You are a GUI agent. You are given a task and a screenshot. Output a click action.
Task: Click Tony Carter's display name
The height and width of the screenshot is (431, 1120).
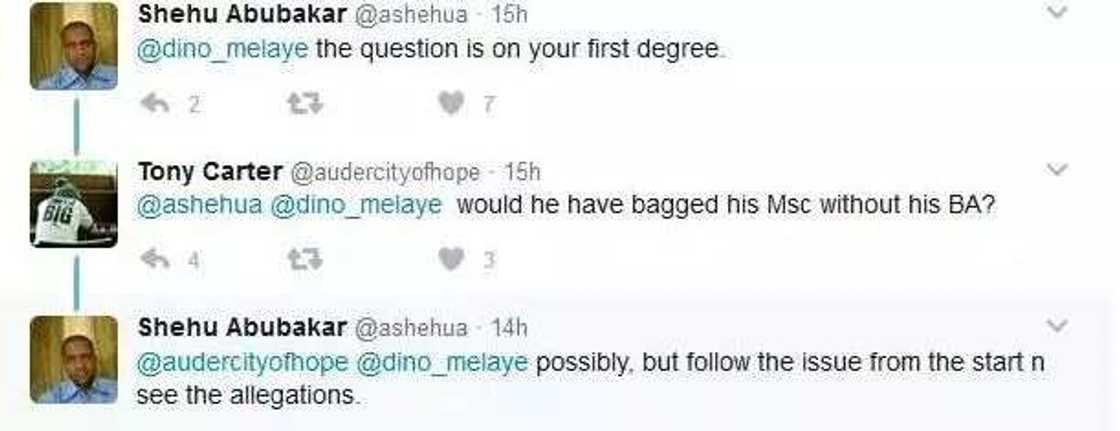(x=209, y=172)
